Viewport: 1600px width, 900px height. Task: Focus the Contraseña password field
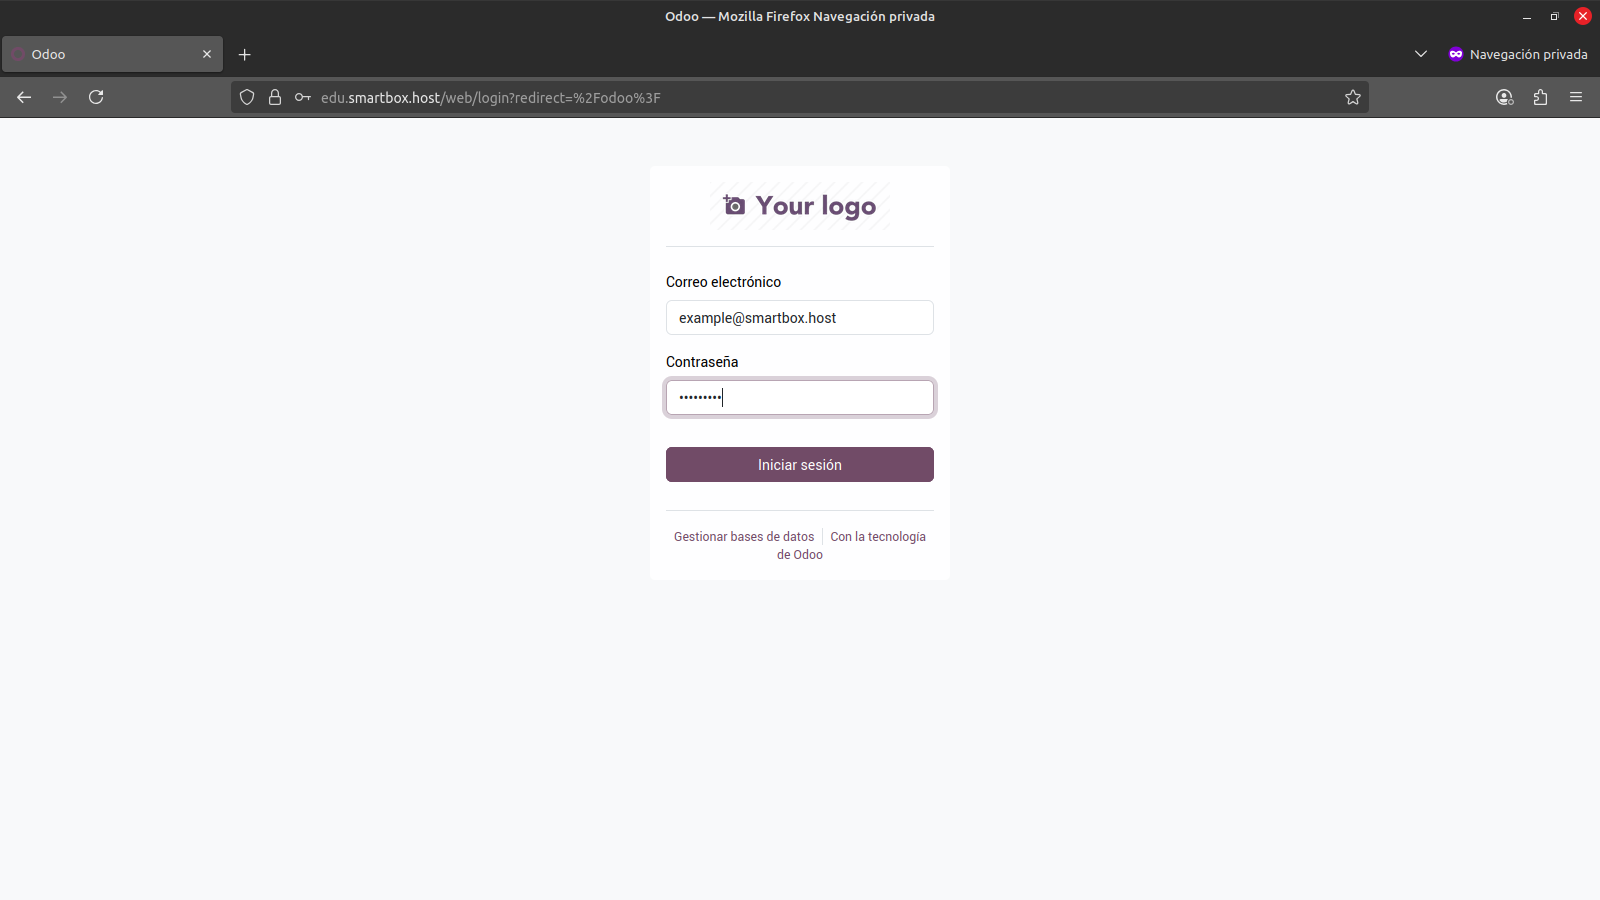(x=800, y=398)
